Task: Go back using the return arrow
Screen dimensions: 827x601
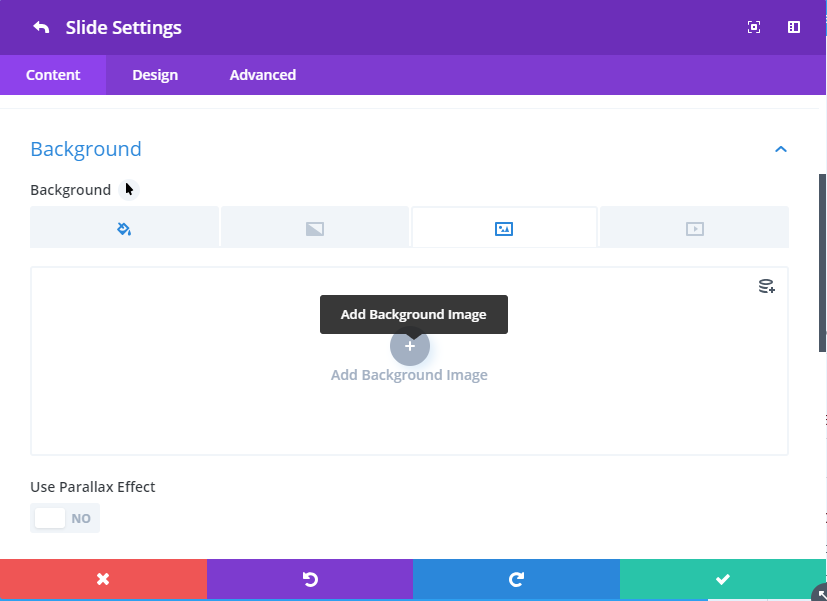Action: tap(41, 27)
